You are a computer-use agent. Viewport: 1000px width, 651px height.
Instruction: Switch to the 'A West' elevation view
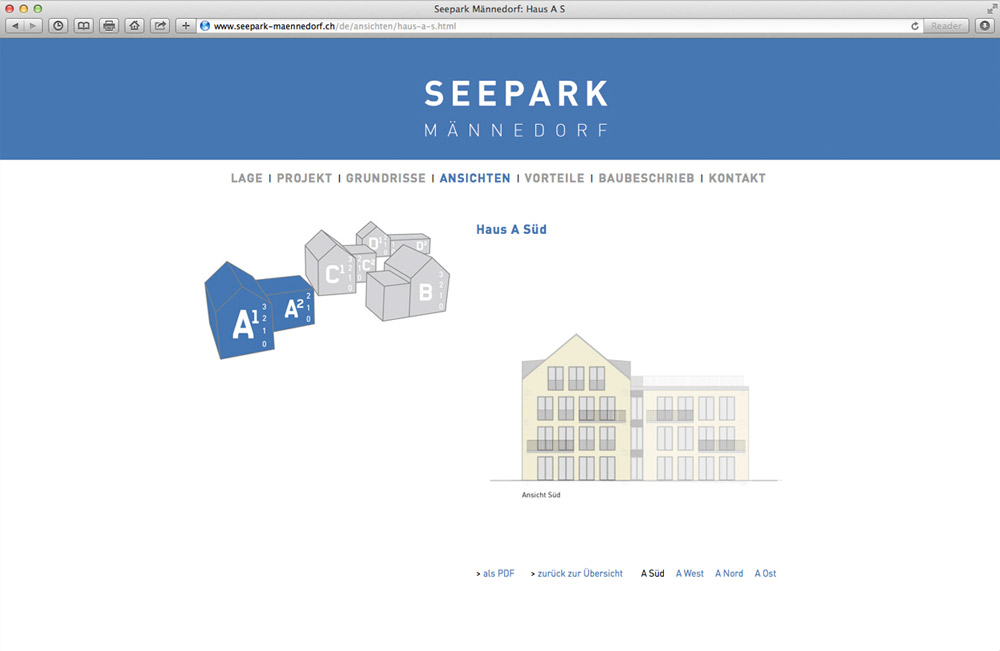(x=690, y=574)
